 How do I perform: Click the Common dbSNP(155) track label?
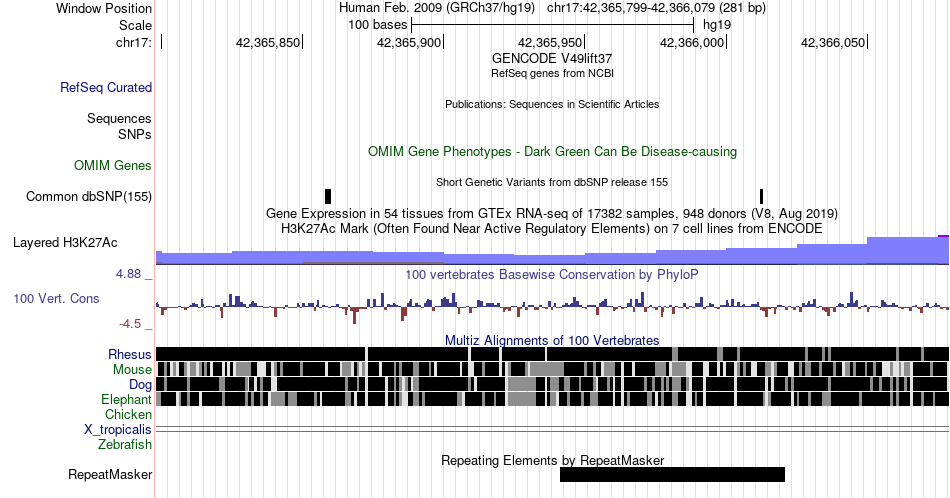tap(89, 196)
